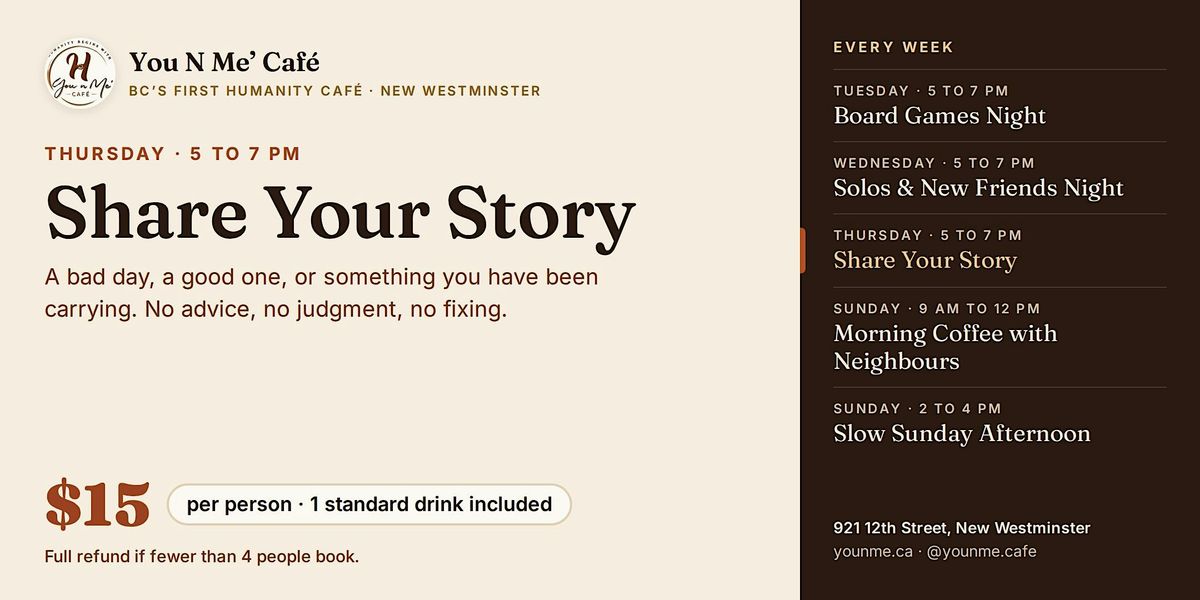The width and height of the screenshot is (1200, 600).
Task: Open the @younme.cafe social handle
Action: 981,552
